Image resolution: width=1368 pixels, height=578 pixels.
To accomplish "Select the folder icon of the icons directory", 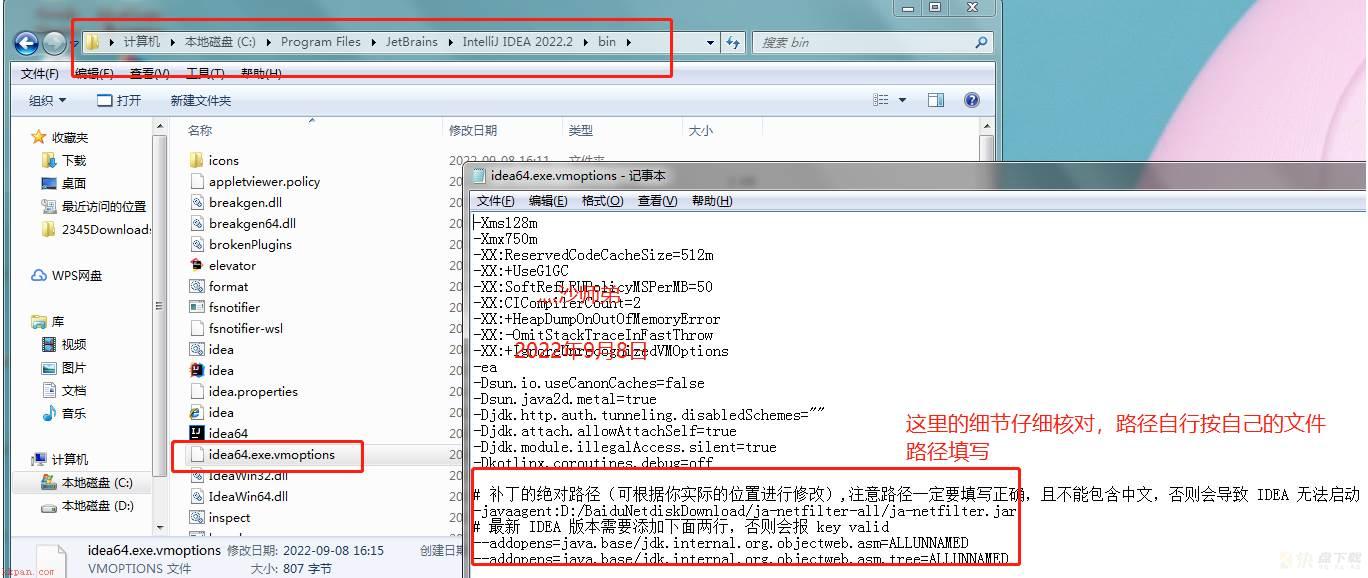I will (197, 160).
